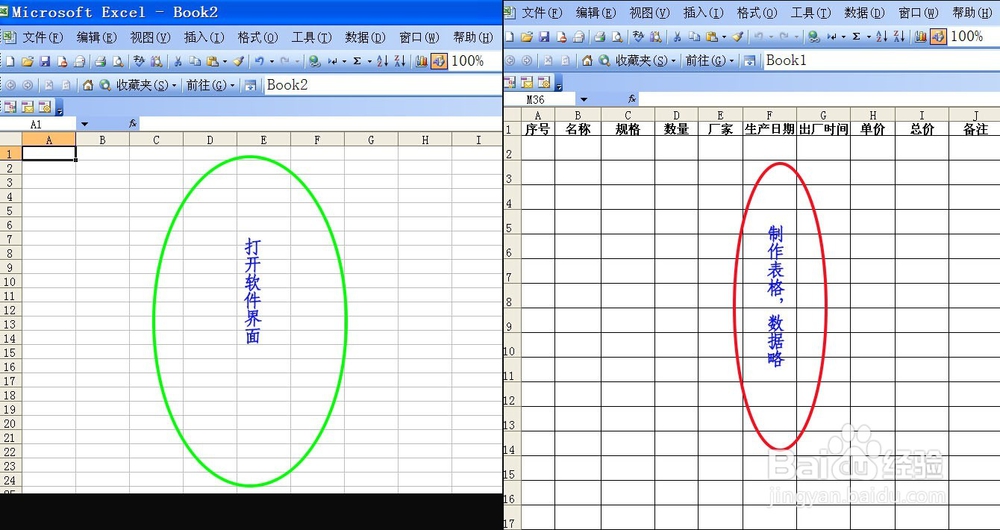
Task: Click Print icon in Book2 window
Action: coord(100,61)
